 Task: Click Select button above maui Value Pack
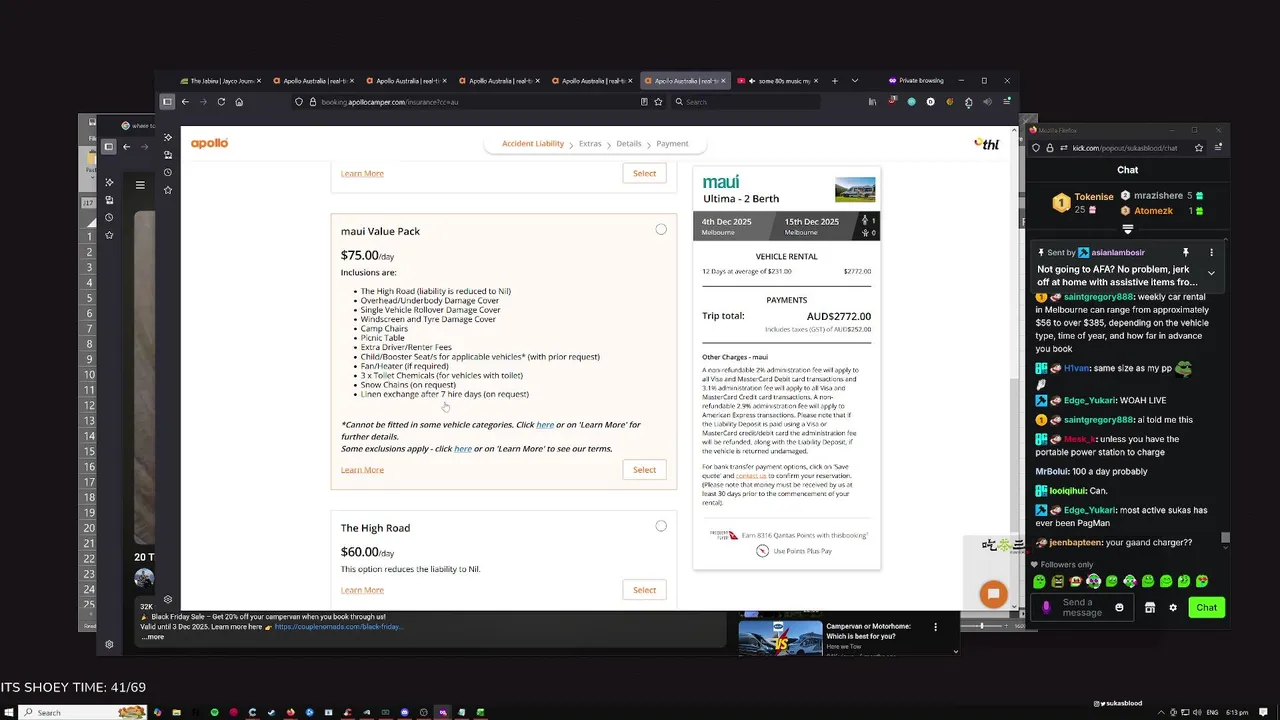644,173
